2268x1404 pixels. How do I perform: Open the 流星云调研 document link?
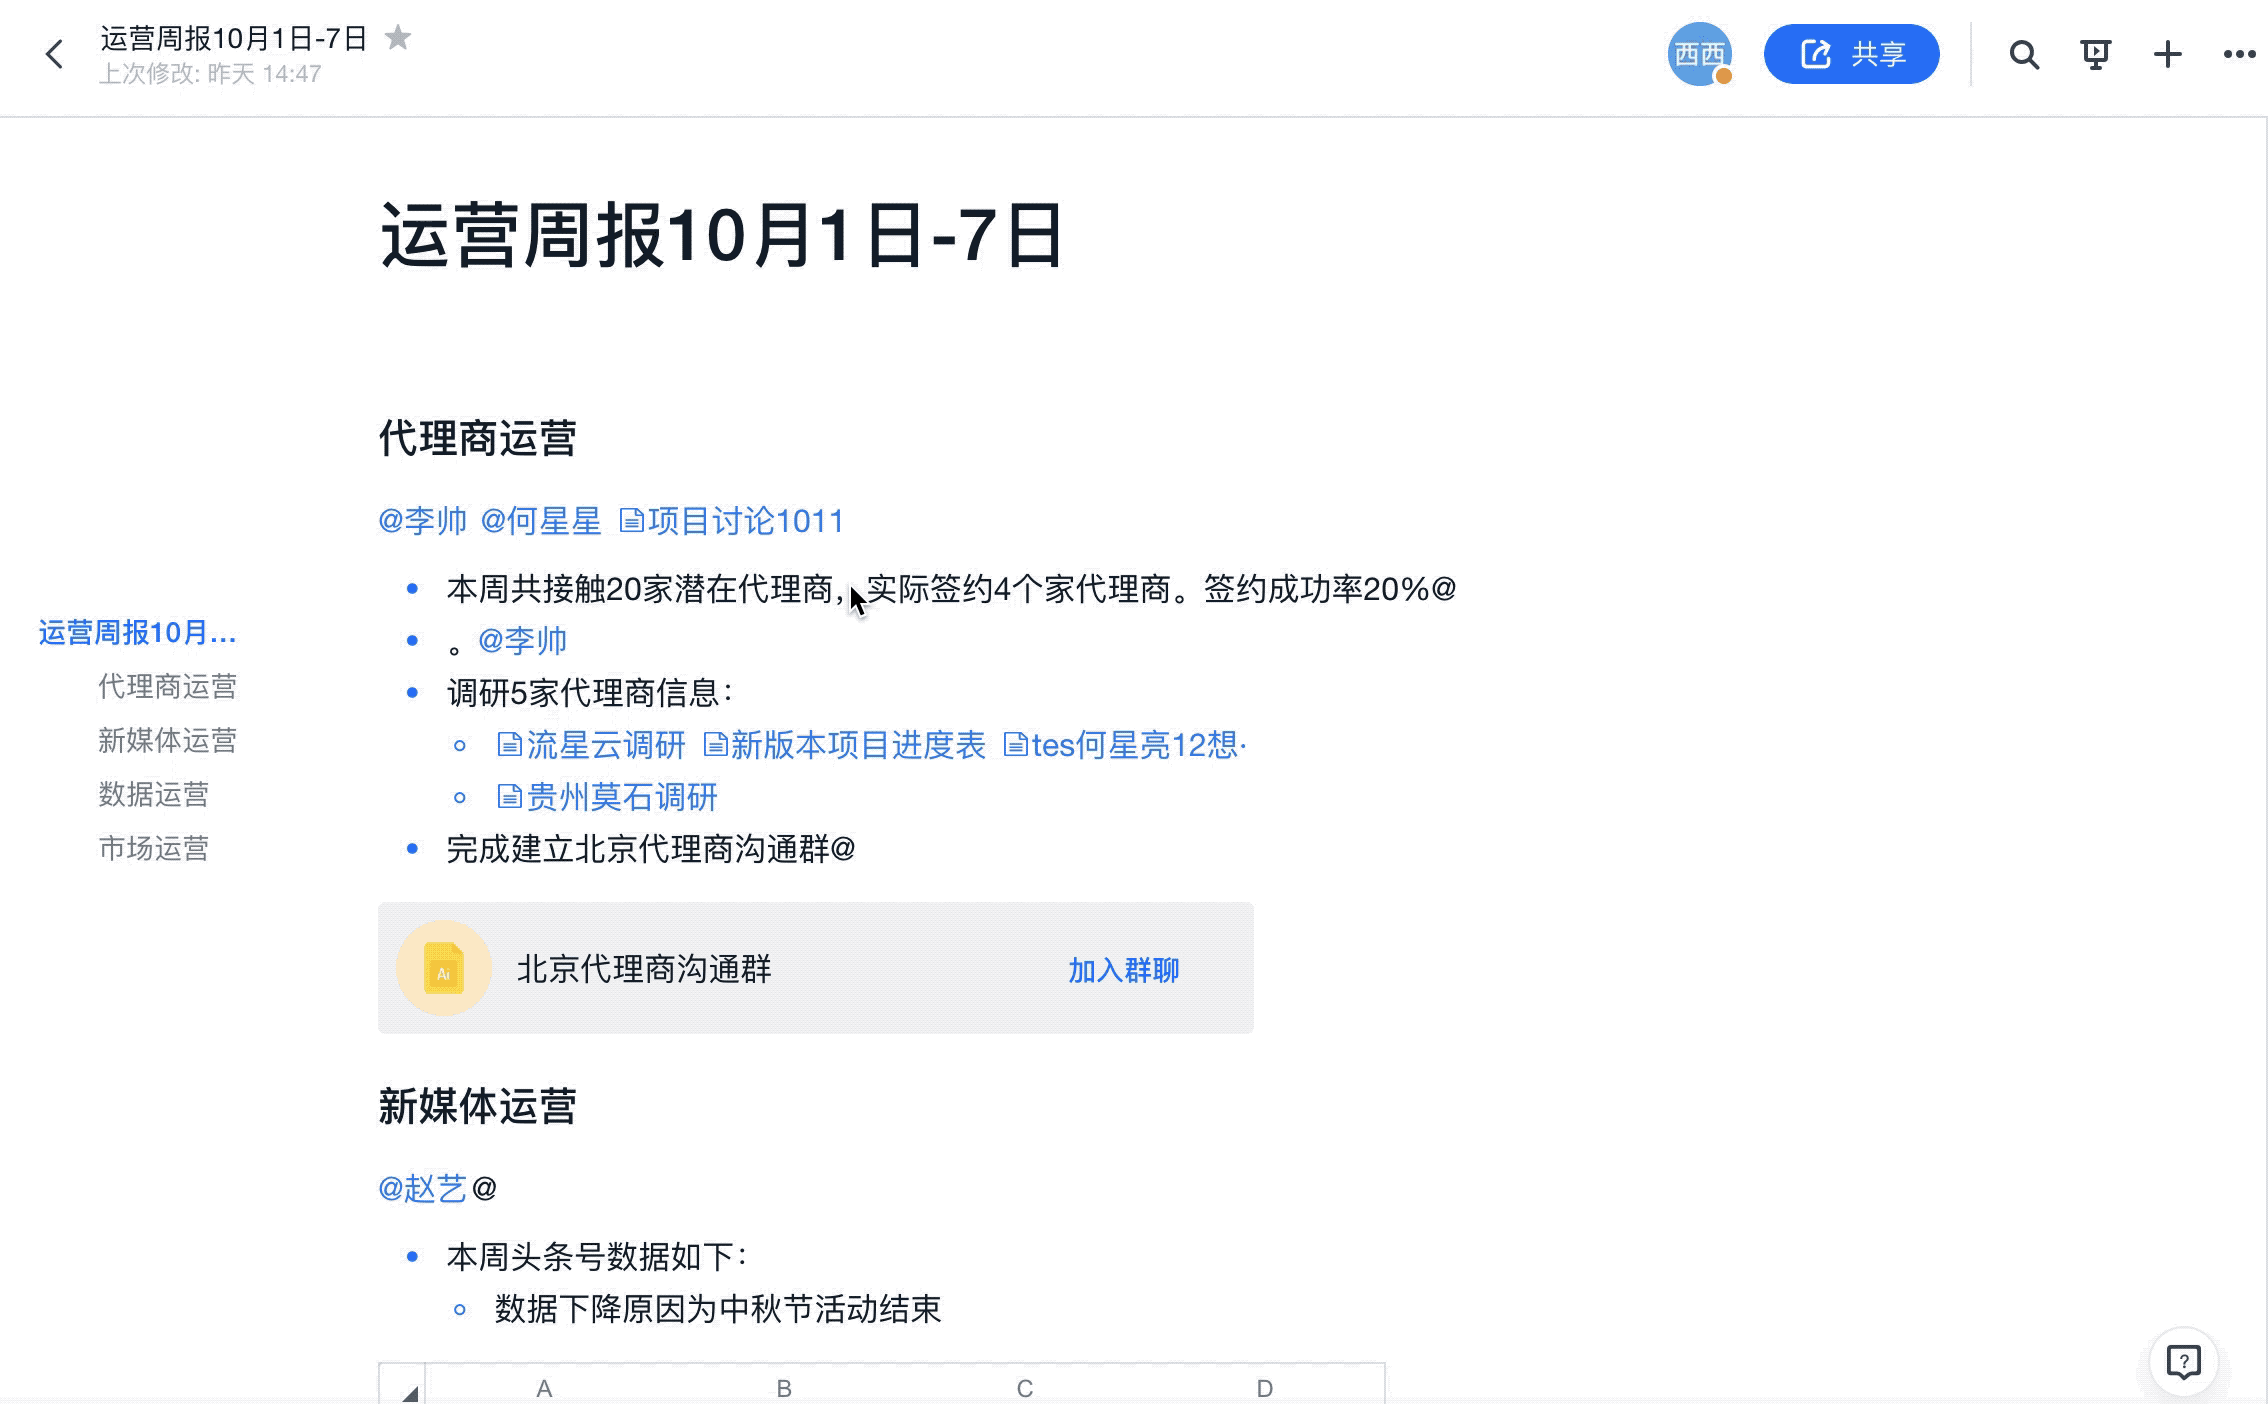click(591, 745)
